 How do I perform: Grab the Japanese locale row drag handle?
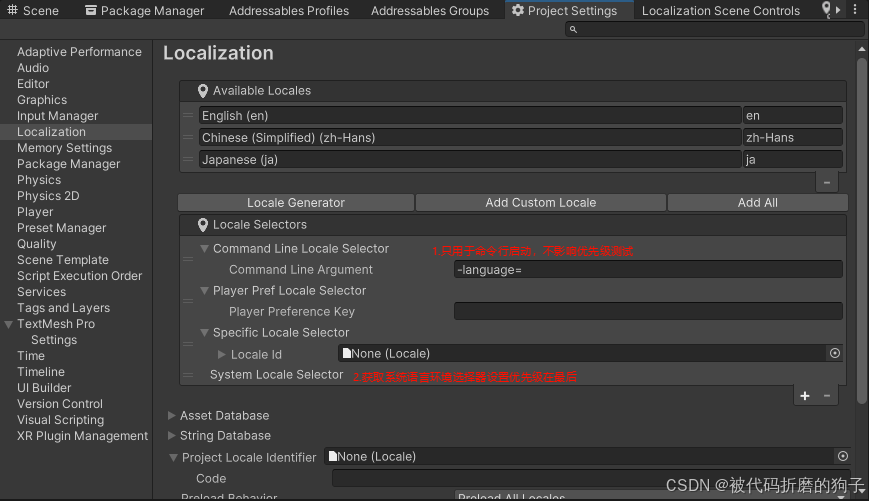188,160
